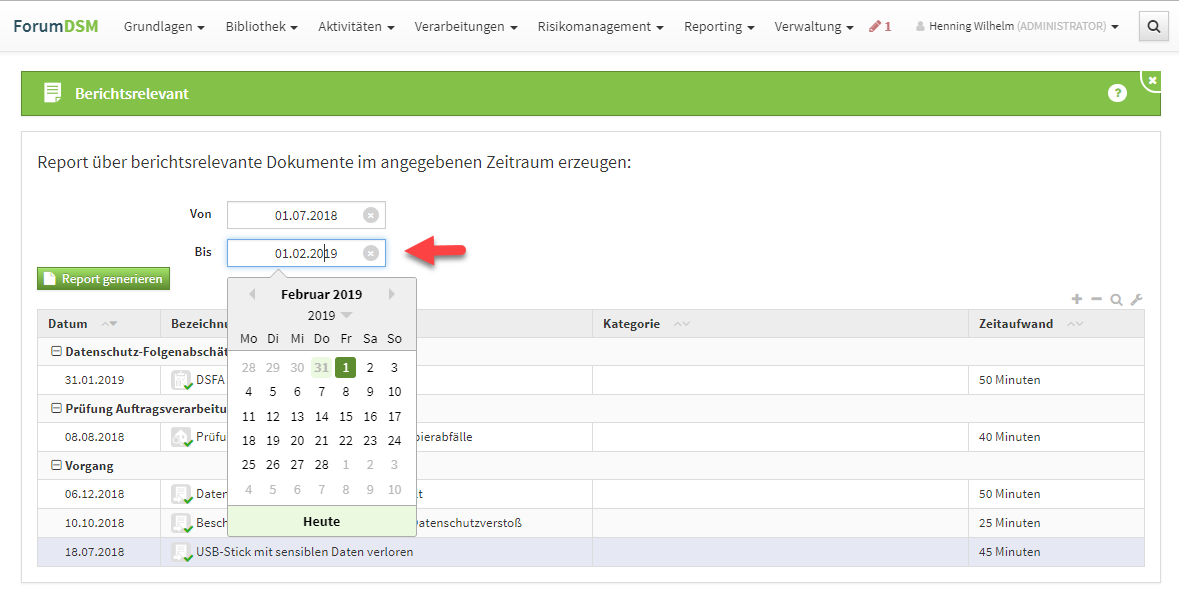Click the red pencil notification icon
The width and height of the screenshot is (1179, 591).
pos(879,27)
